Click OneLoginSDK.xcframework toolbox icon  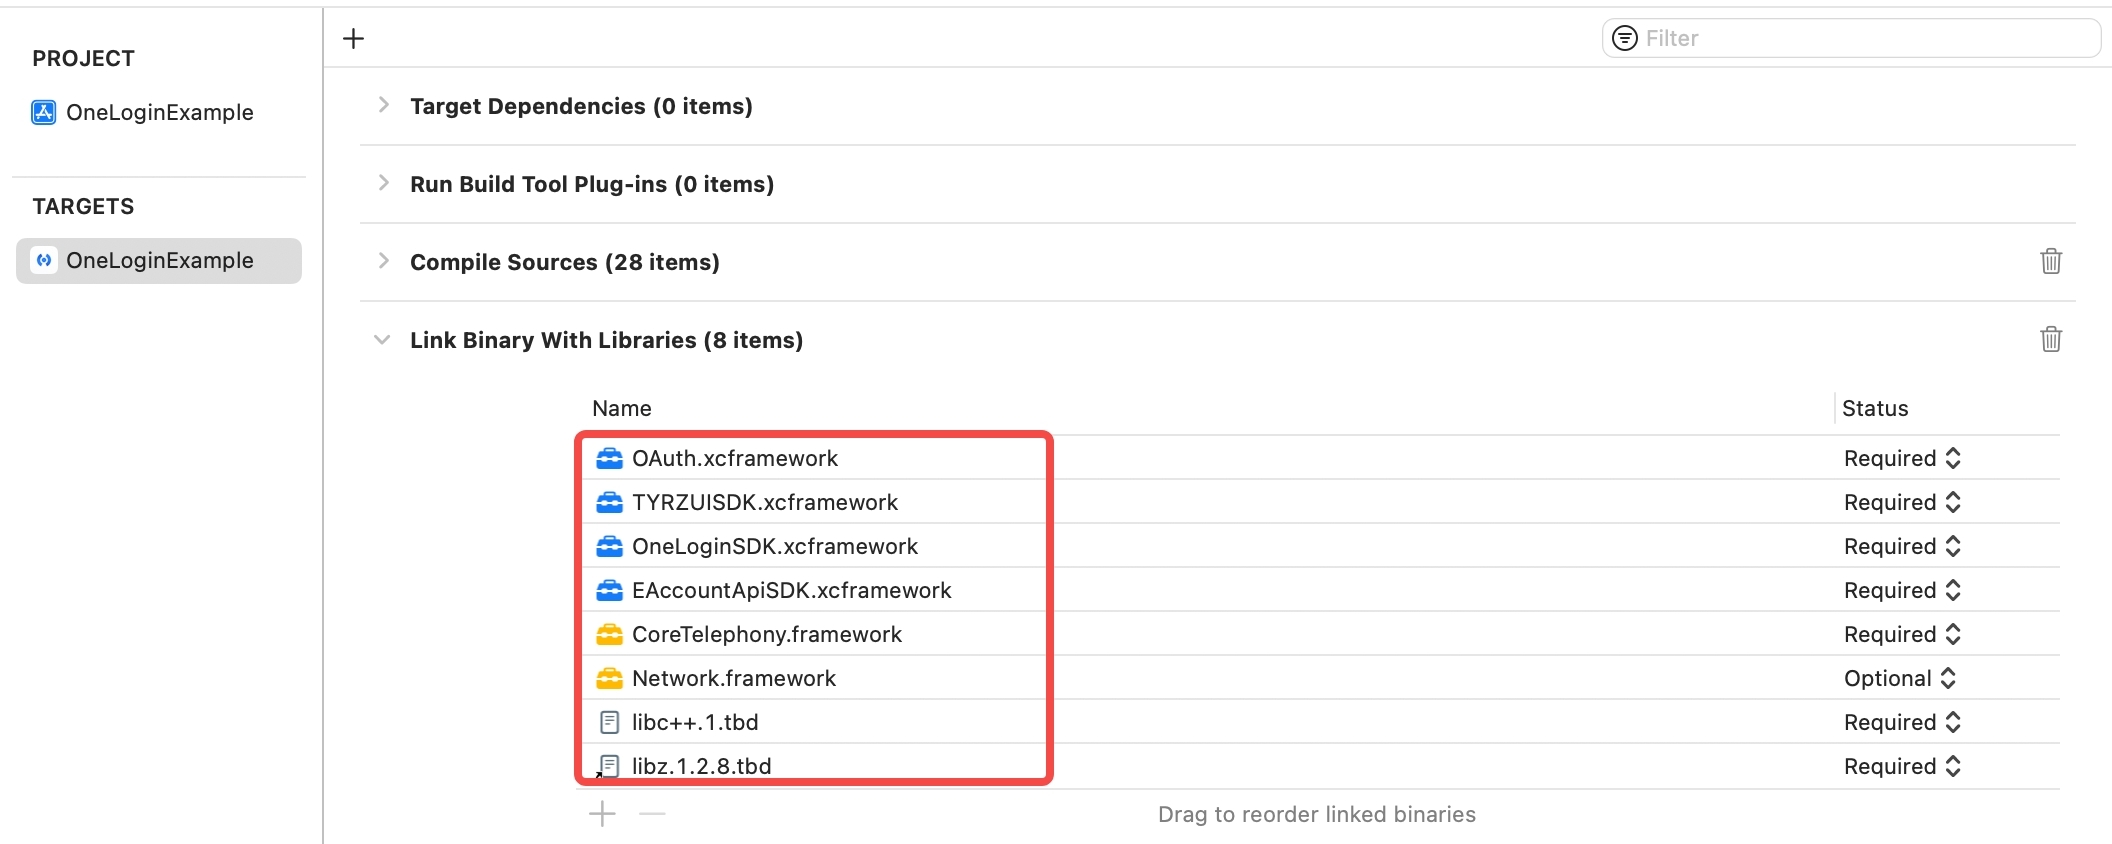coord(609,546)
